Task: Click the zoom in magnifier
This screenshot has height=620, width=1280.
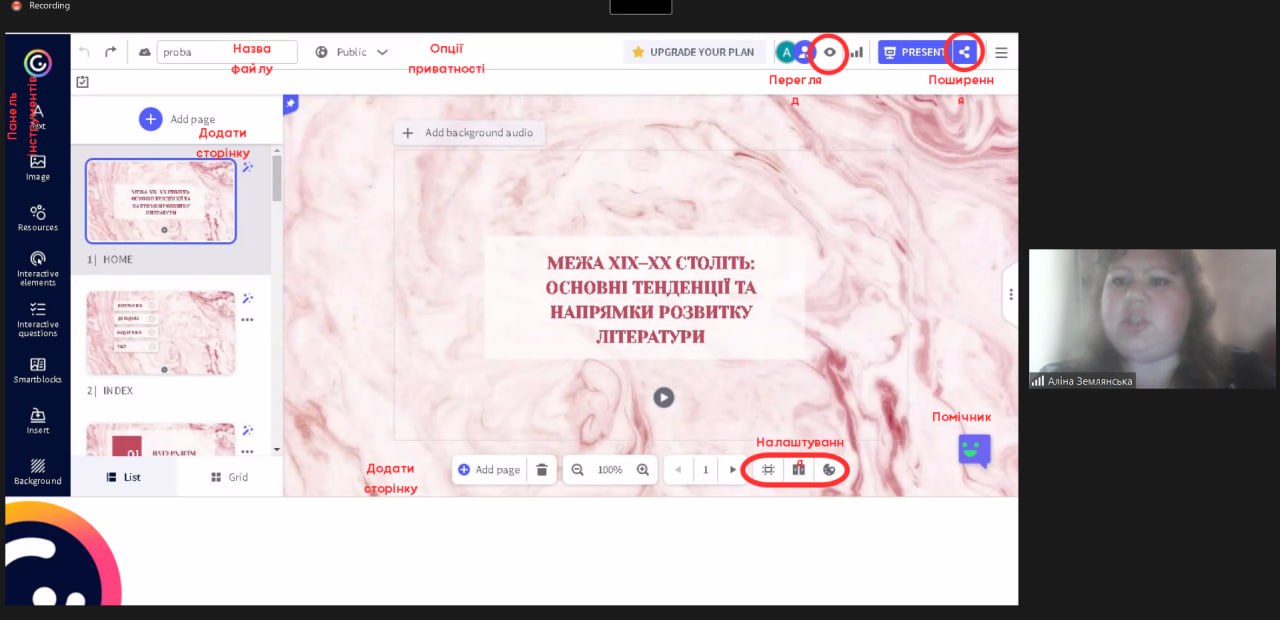Action: pos(643,469)
